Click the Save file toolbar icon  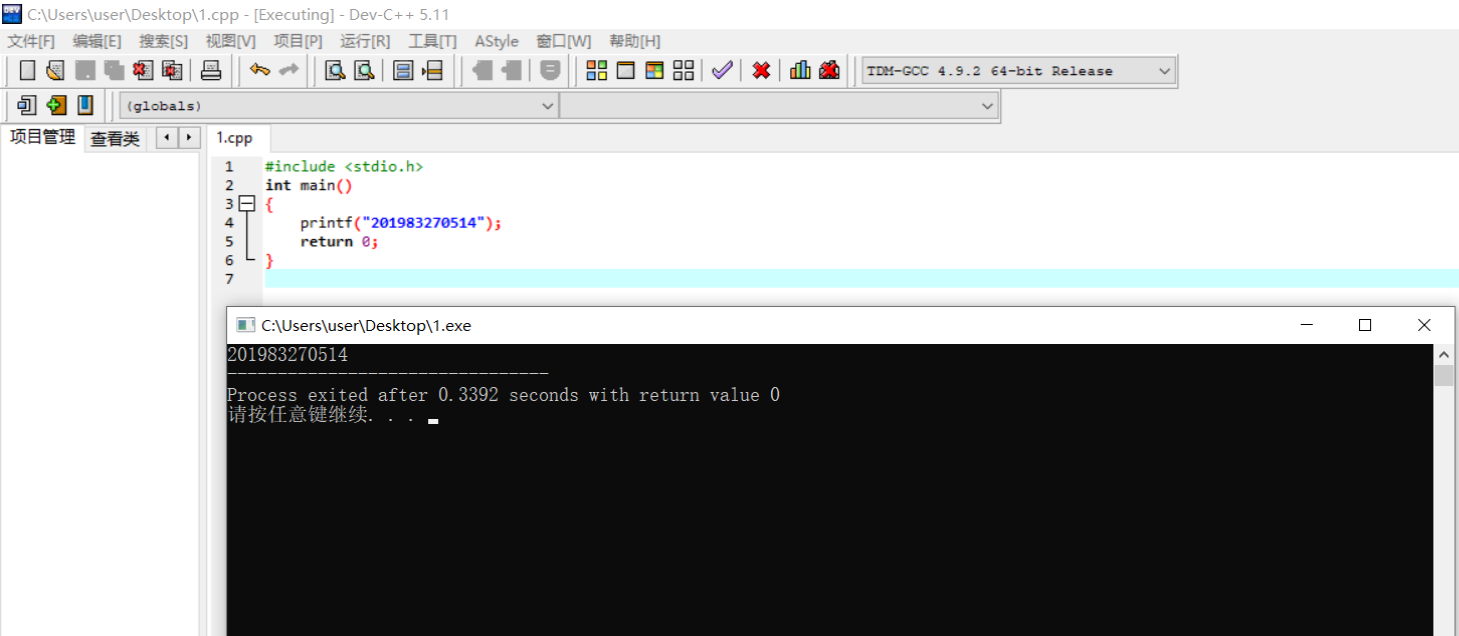click(85, 70)
